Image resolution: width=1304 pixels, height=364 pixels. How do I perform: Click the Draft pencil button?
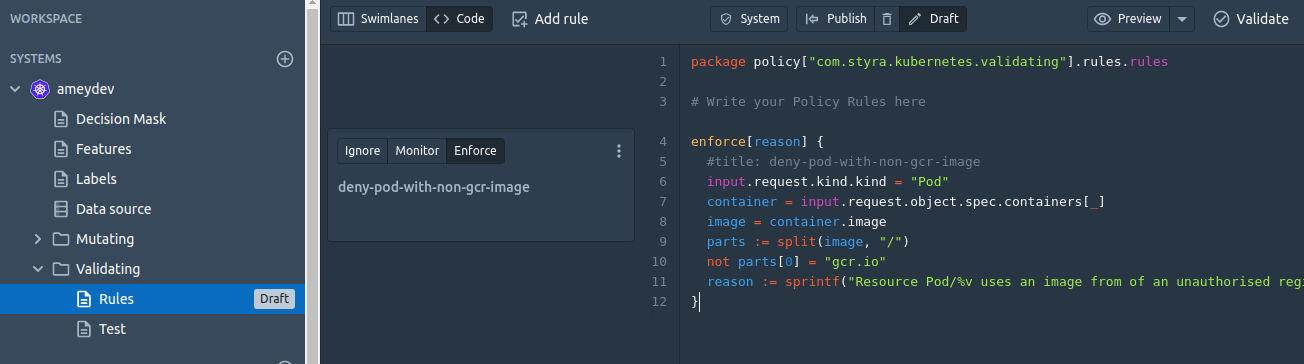[x=933, y=19]
